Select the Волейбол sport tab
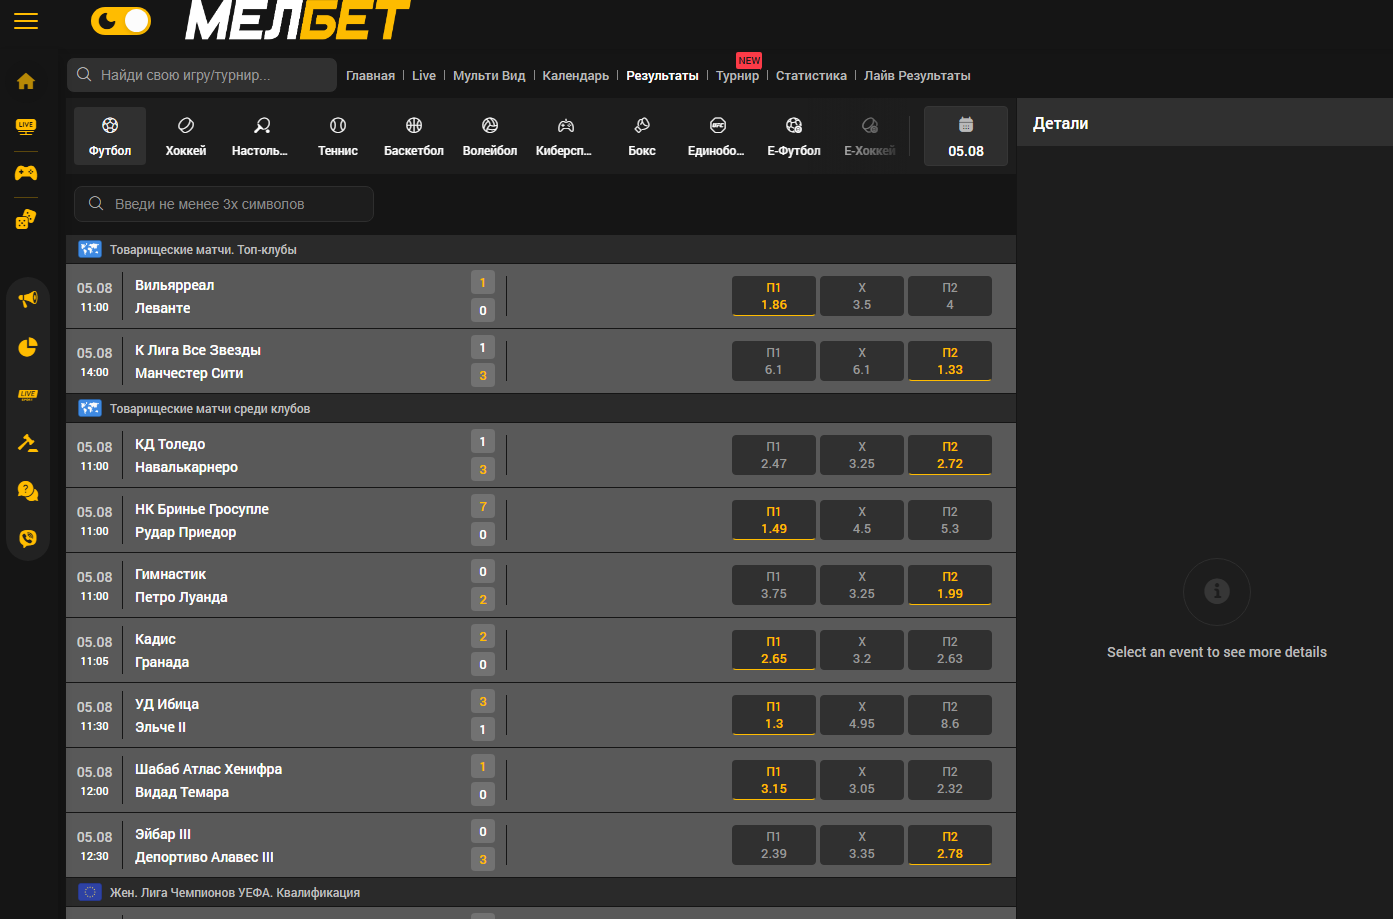The height and width of the screenshot is (919, 1393). [490, 136]
